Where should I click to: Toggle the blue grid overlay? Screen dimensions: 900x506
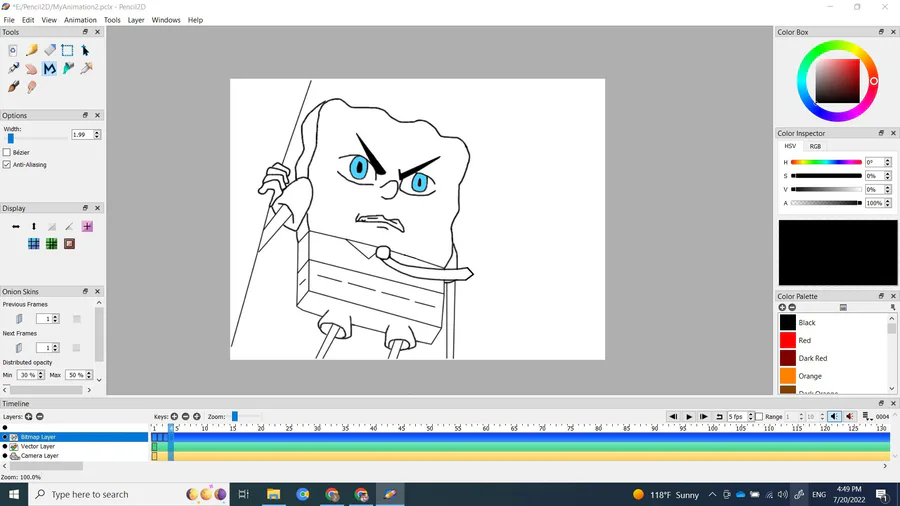click(34, 244)
